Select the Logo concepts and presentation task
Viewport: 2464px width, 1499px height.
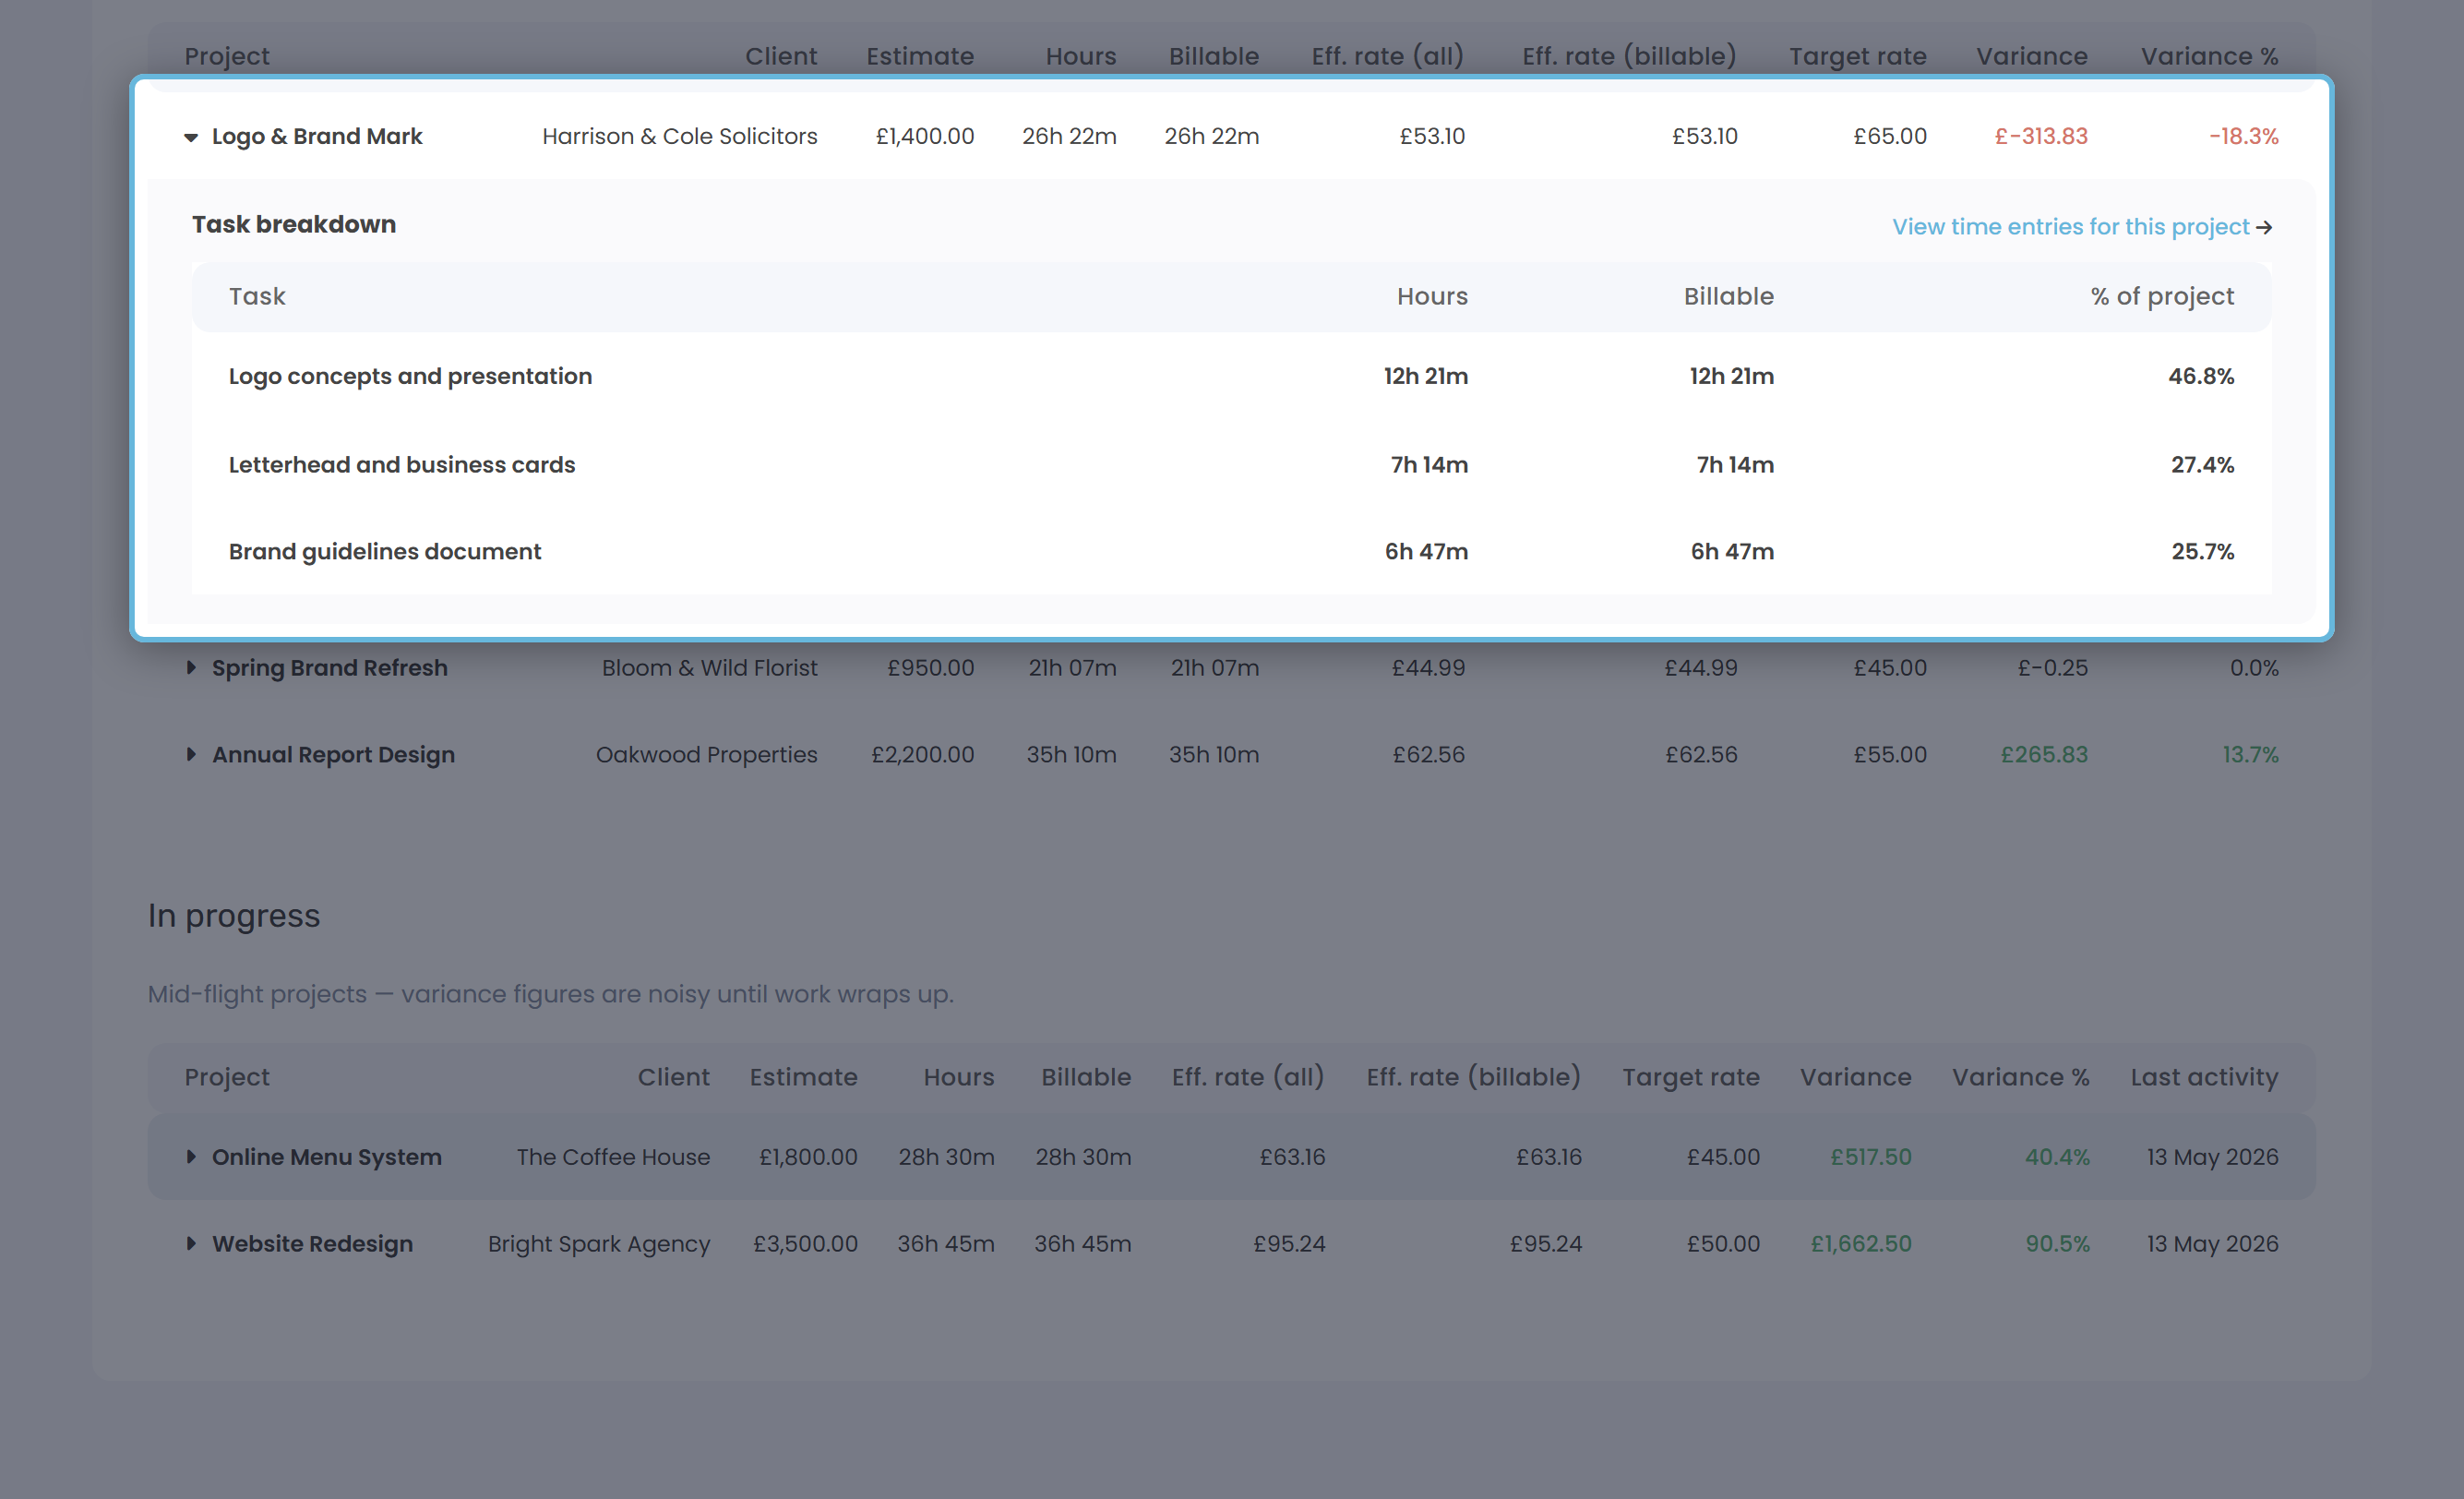(410, 376)
